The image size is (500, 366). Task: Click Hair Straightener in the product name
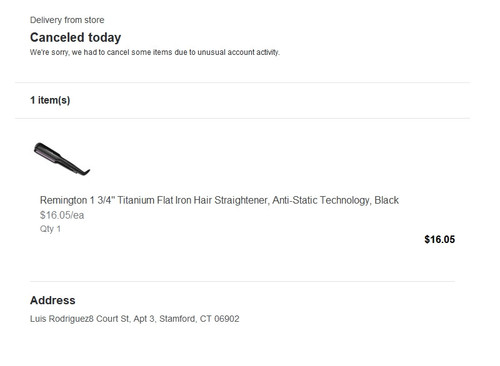tap(231, 200)
